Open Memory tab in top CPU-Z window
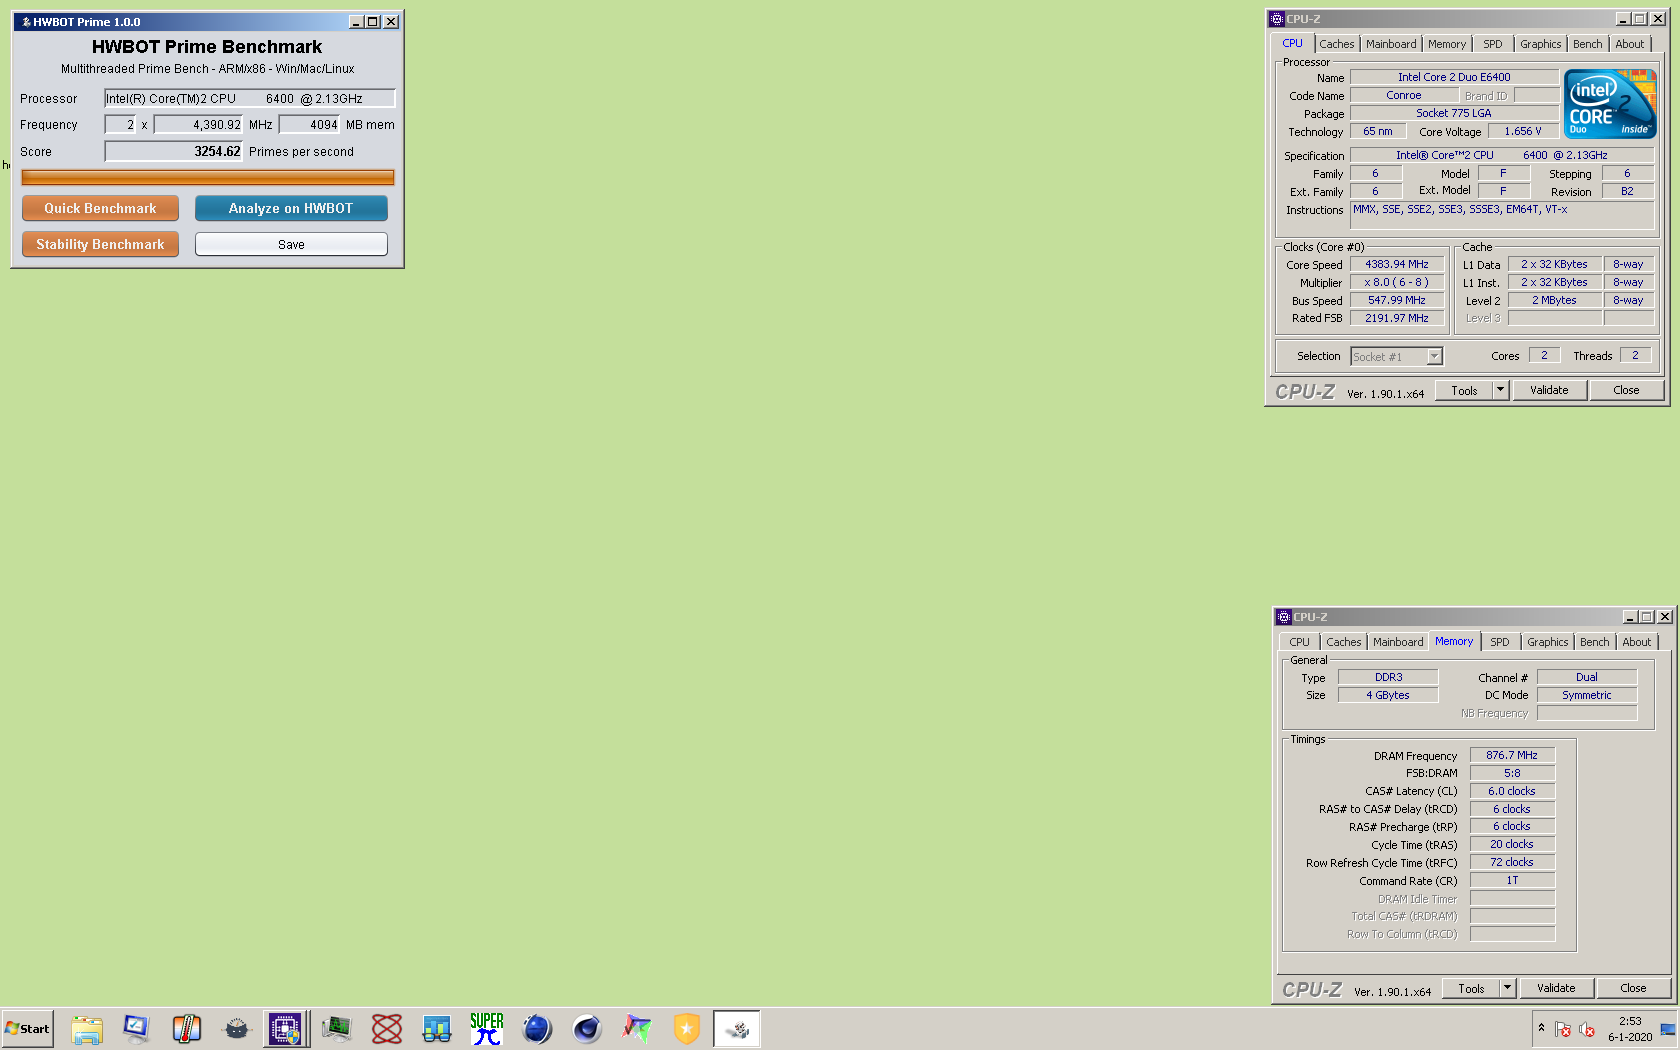The image size is (1680, 1050). point(1447,44)
